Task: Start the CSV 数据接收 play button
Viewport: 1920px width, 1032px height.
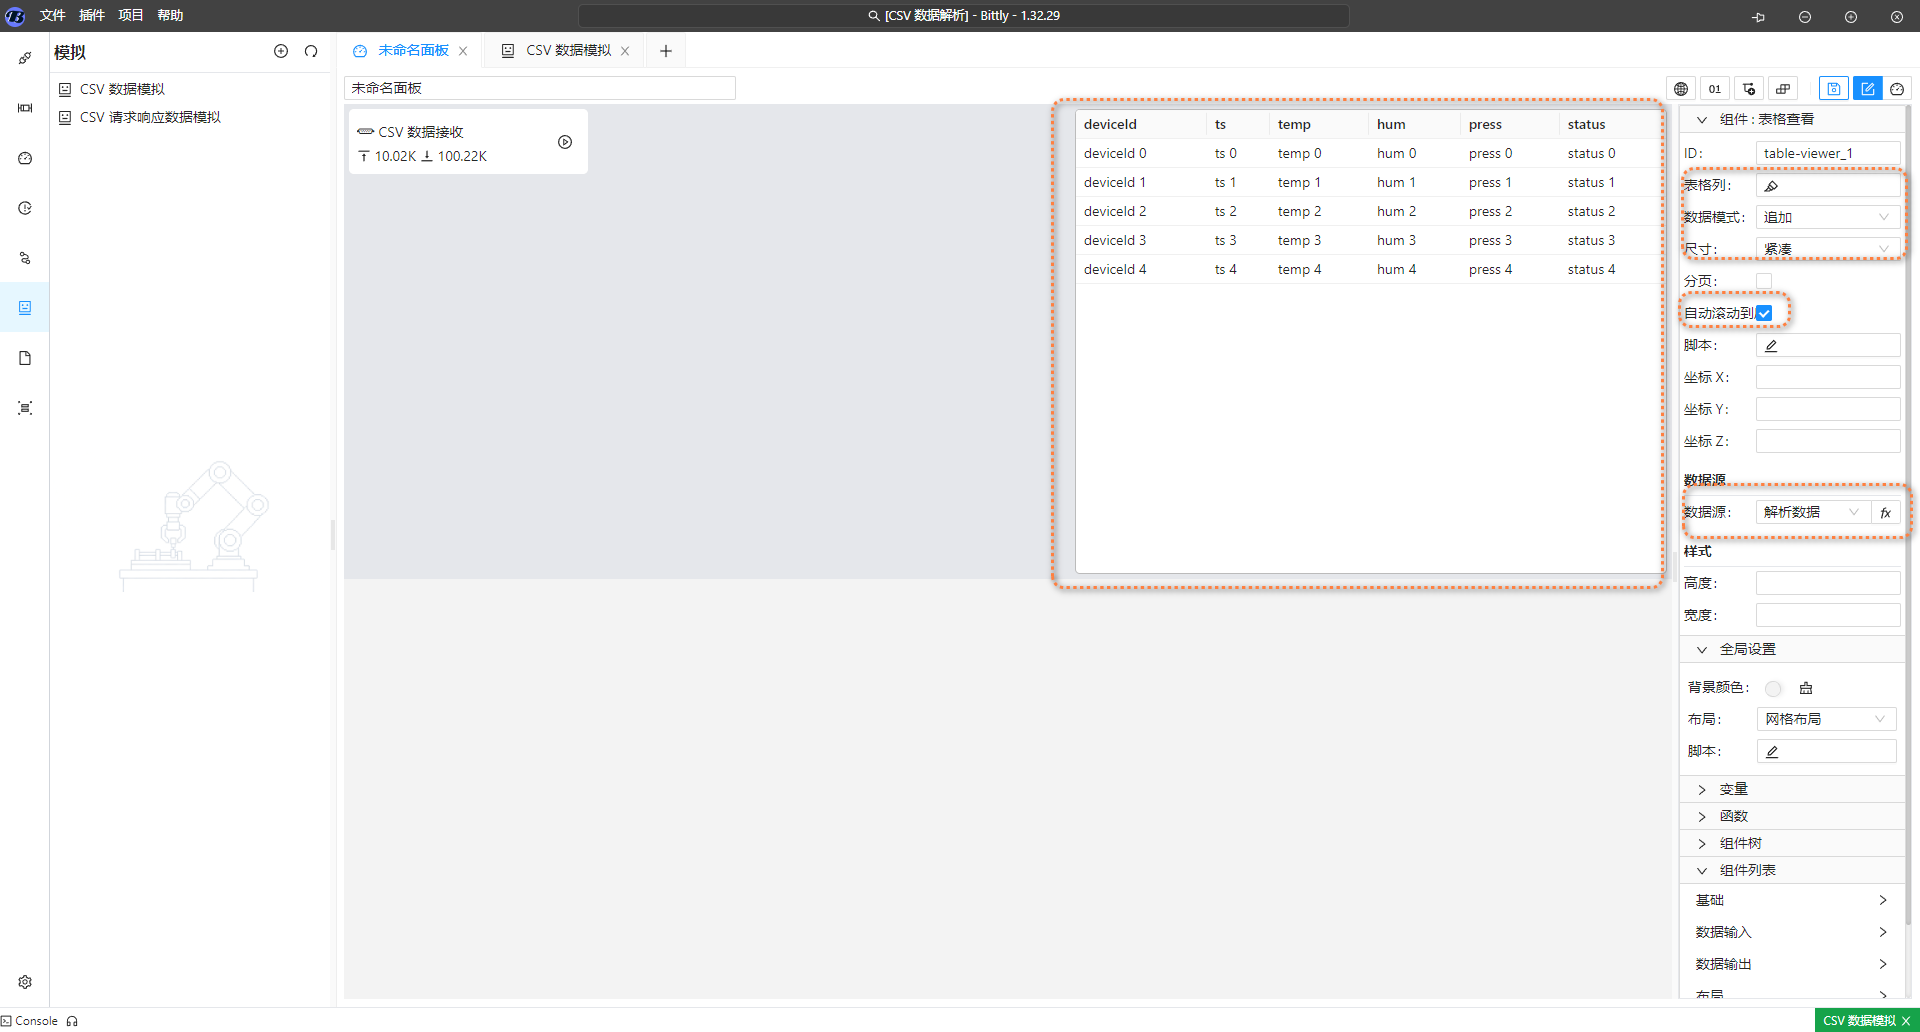Action: pos(565,143)
